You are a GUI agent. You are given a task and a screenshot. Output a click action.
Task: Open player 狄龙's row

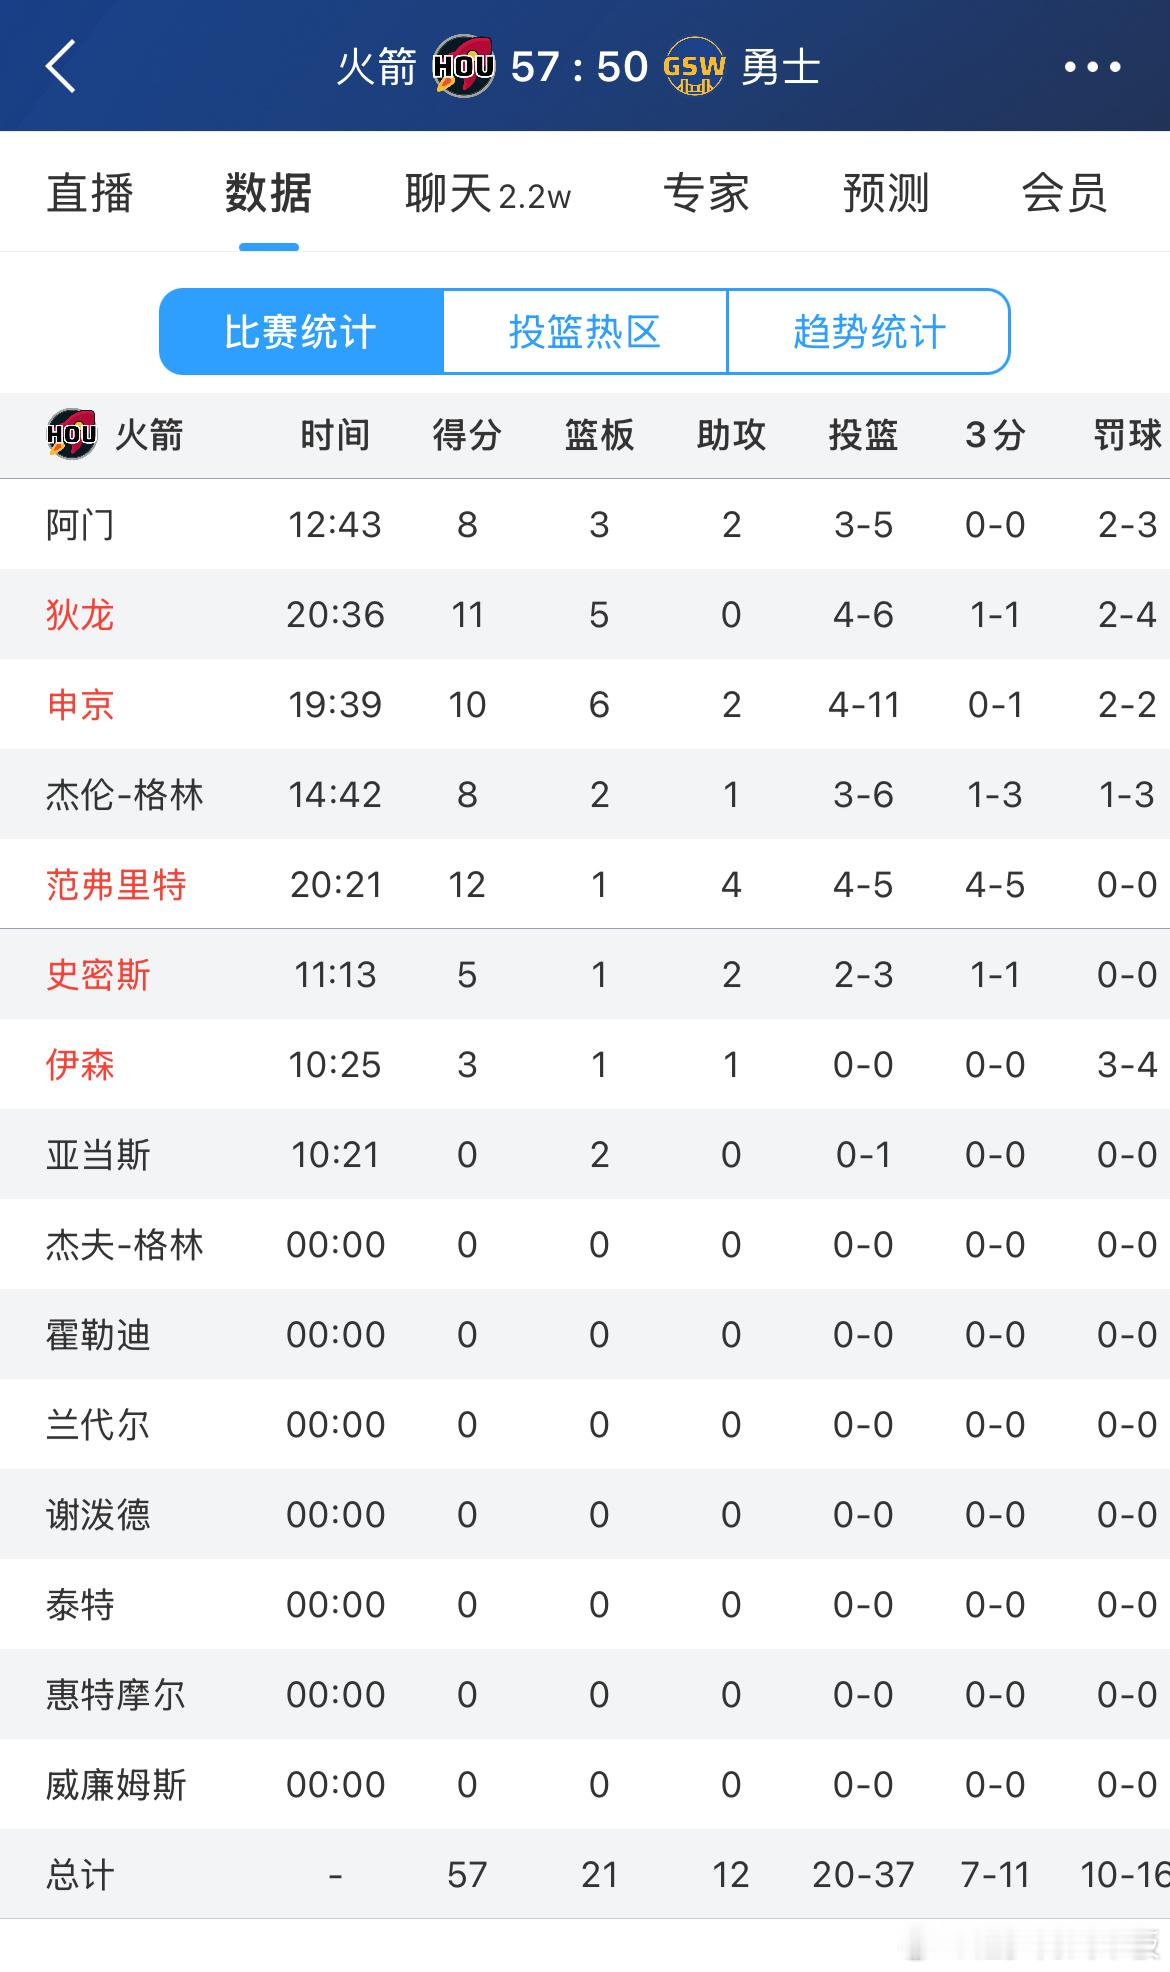click(x=585, y=614)
